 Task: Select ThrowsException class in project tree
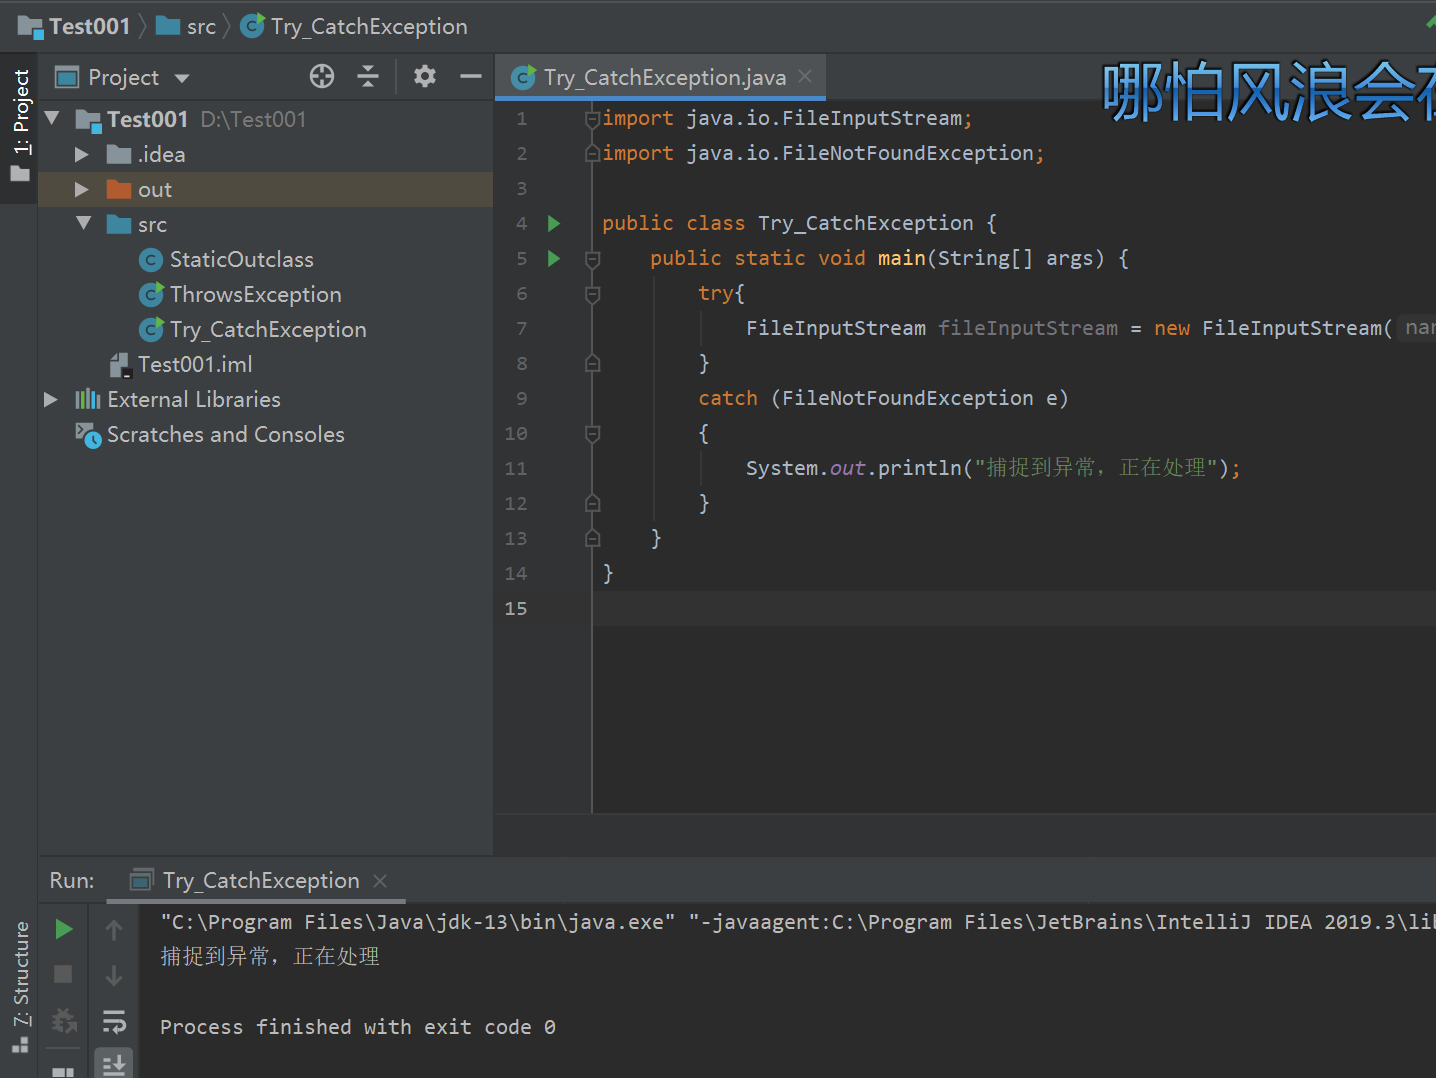(255, 295)
